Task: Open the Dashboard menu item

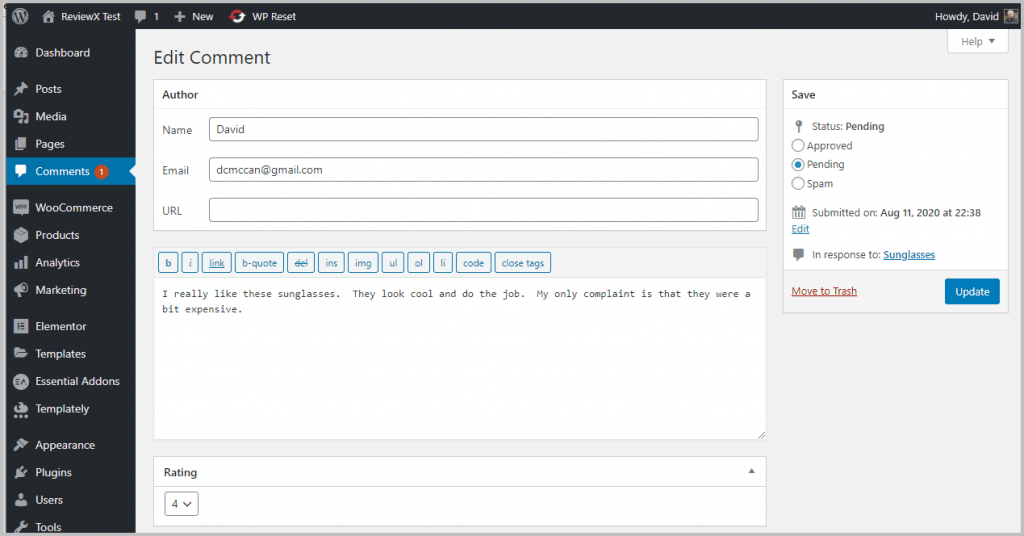Action: click(x=71, y=53)
